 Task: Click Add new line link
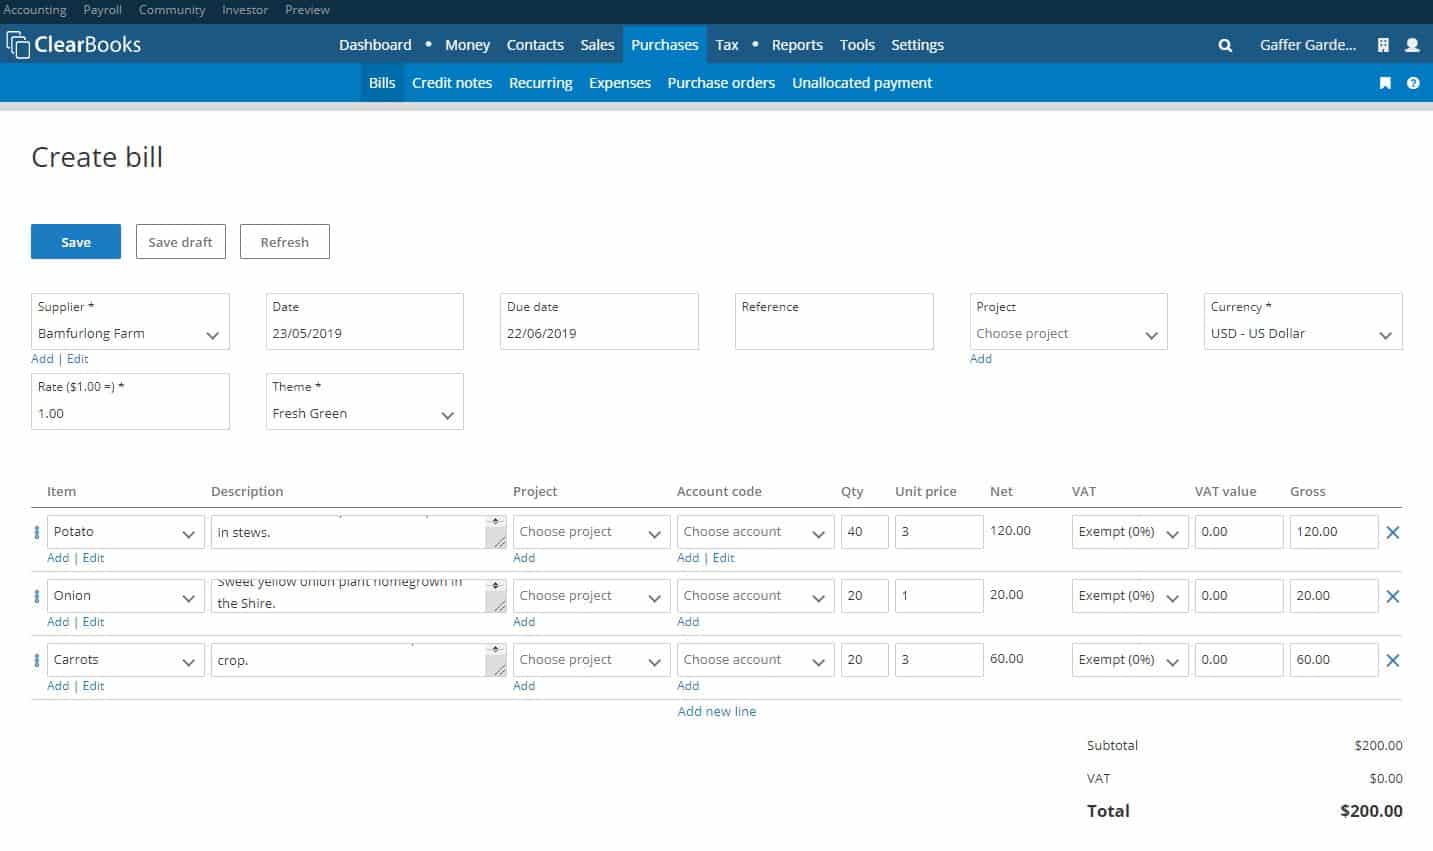click(x=717, y=712)
